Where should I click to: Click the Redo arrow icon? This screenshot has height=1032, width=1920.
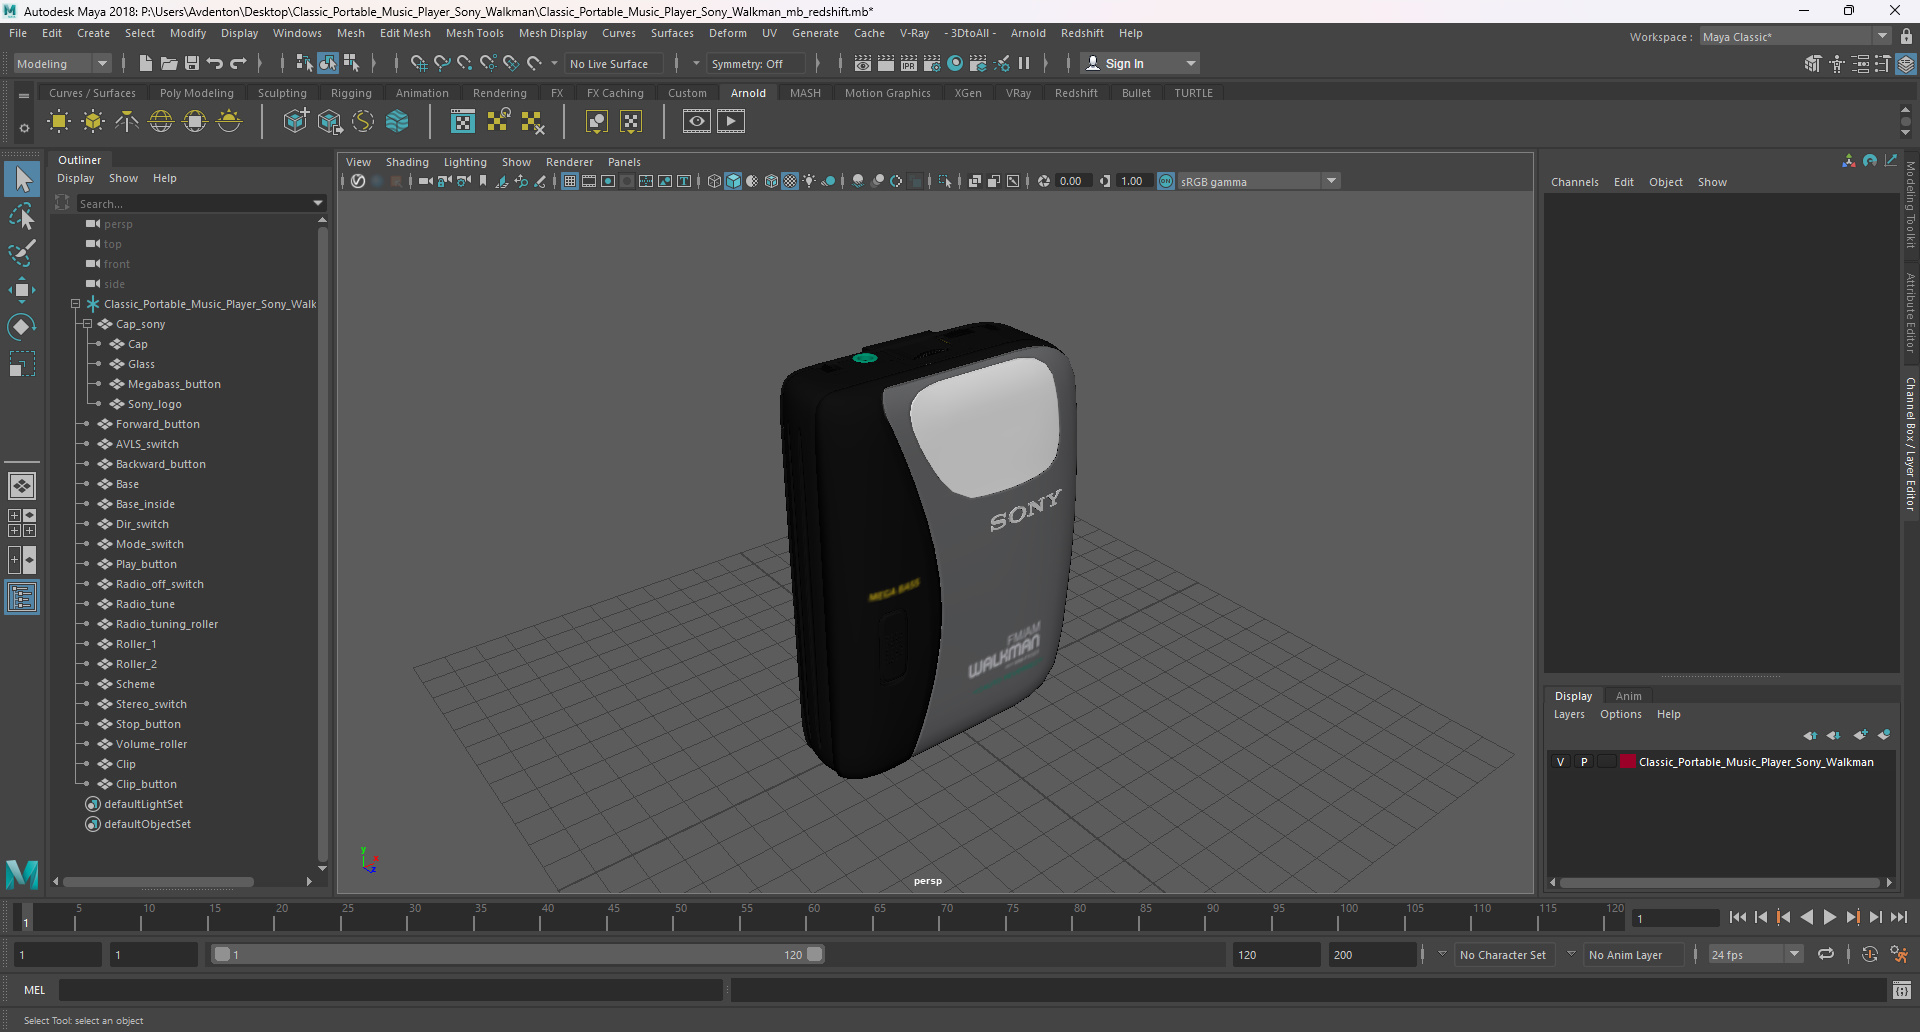coord(238,63)
